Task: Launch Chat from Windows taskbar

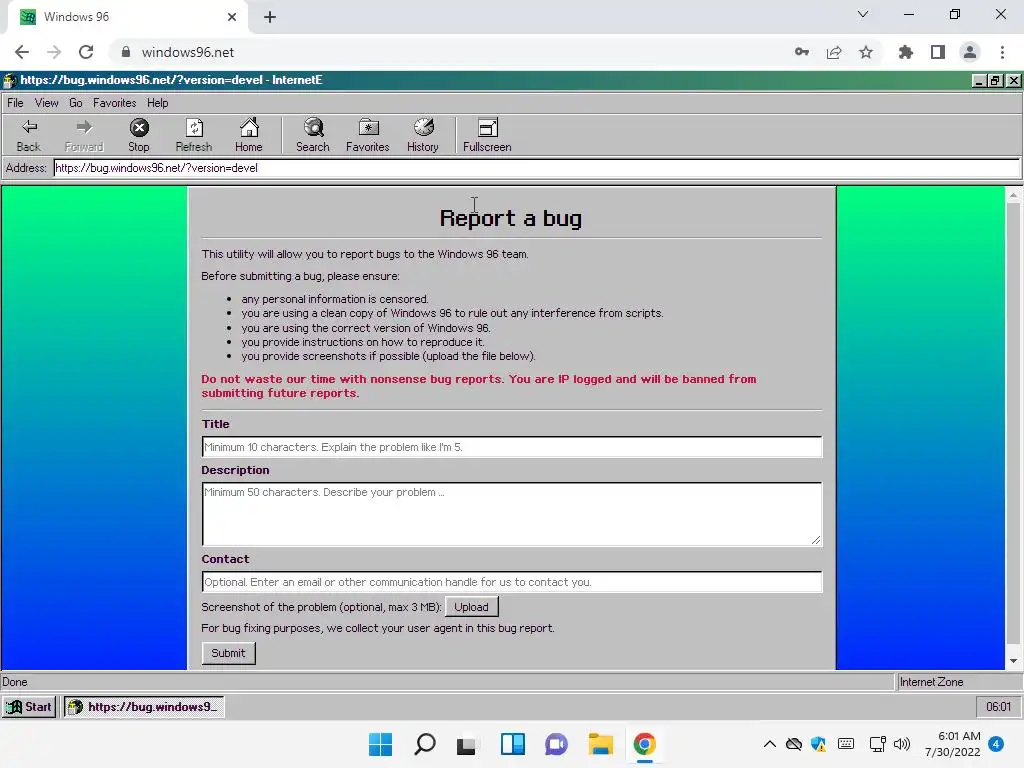Action: (556, 744)
